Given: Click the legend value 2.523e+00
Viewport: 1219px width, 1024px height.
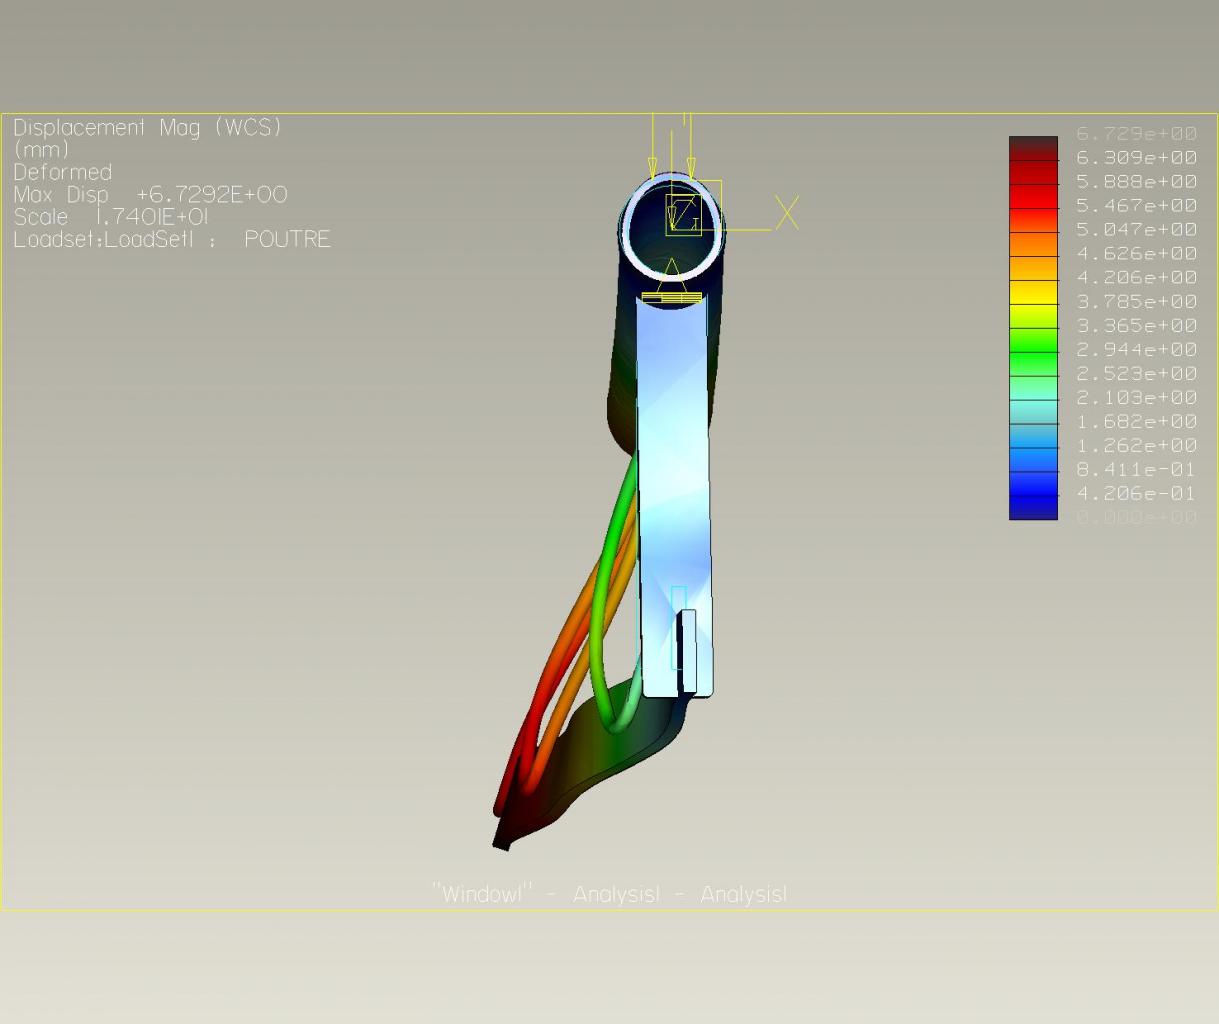Looking at the screenshot, I should 1136,373.
